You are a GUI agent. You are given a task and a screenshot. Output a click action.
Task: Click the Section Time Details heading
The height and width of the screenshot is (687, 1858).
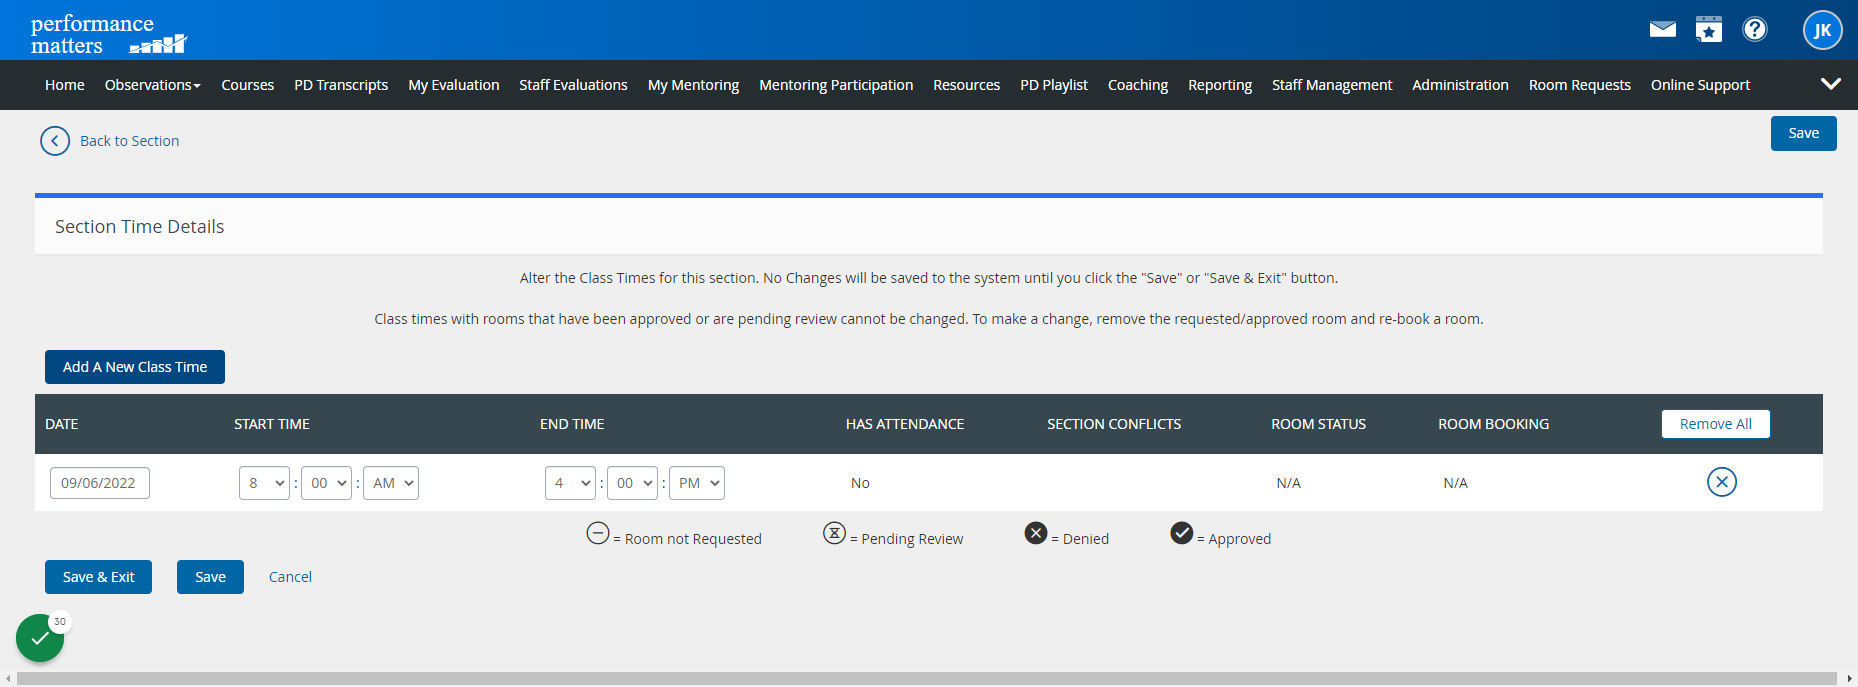[140, 227]
